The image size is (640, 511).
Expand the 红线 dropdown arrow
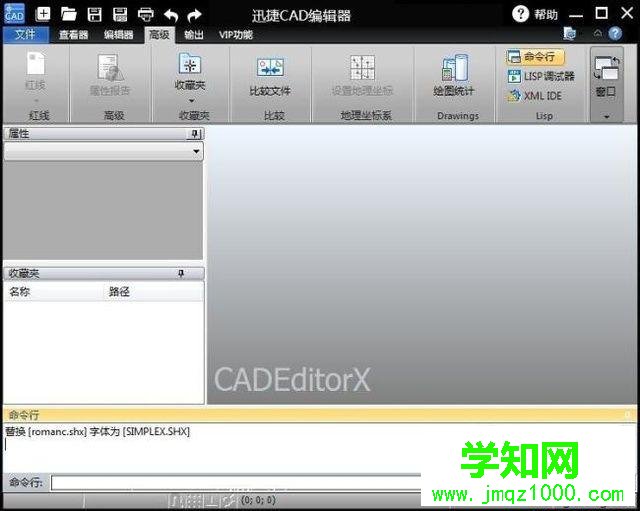36,100
